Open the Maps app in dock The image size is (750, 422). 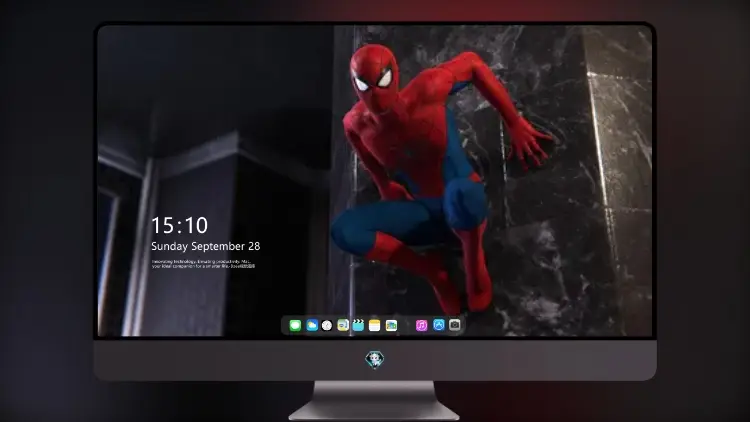tap(343, 325)
